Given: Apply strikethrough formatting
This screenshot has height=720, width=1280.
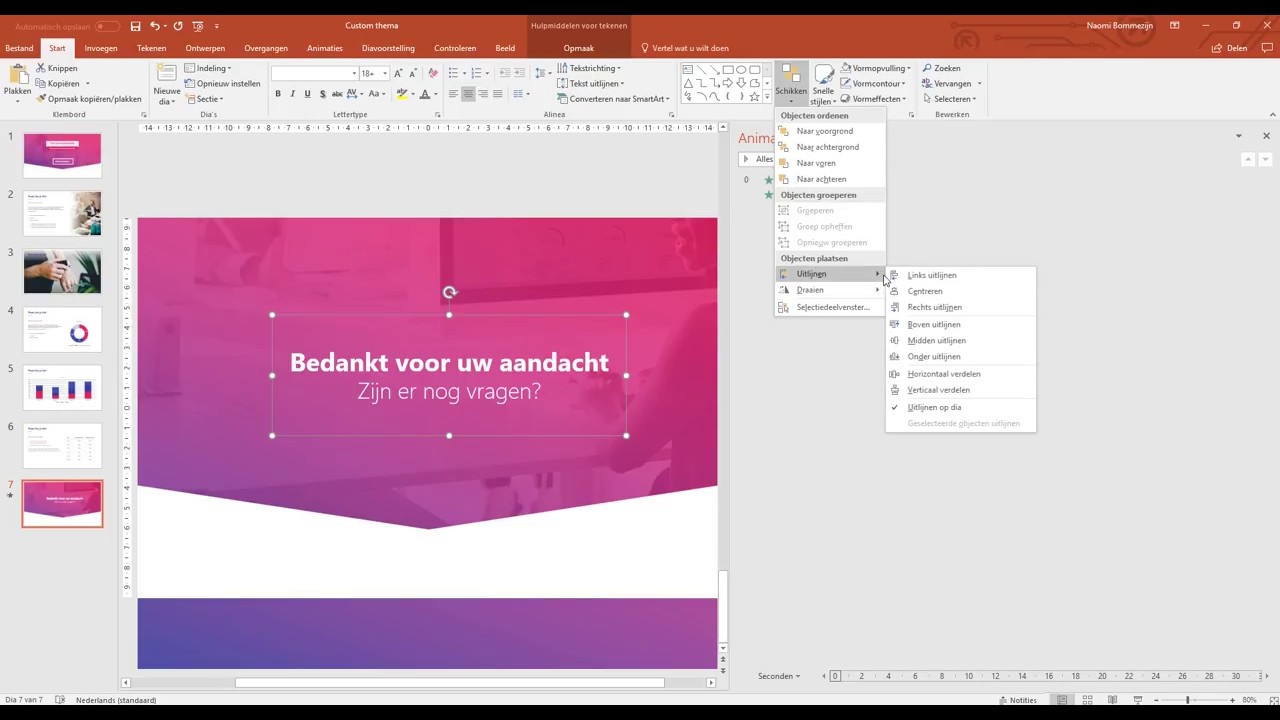Looking at the screenshot, I should coord(337,94).
